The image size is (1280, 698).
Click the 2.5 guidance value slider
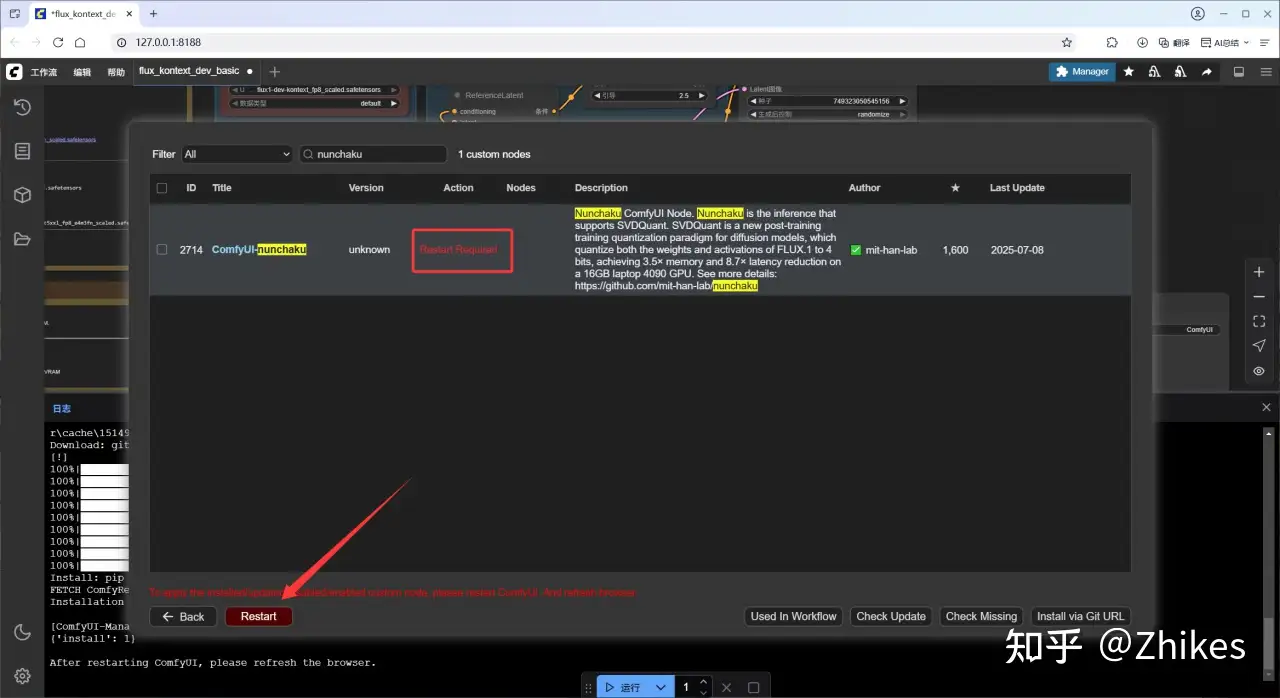tap(650, 95)
